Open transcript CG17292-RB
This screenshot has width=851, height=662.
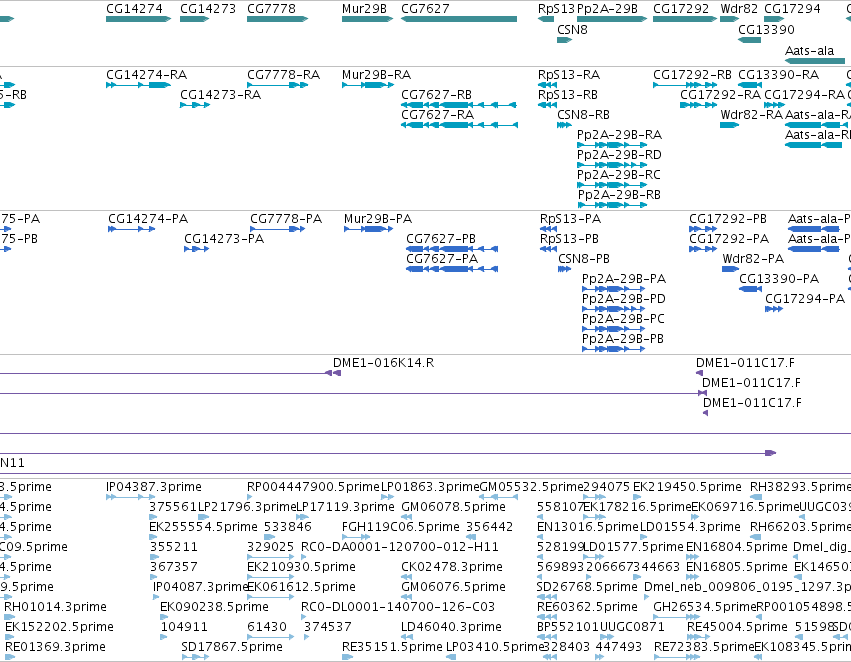(692, 75)
